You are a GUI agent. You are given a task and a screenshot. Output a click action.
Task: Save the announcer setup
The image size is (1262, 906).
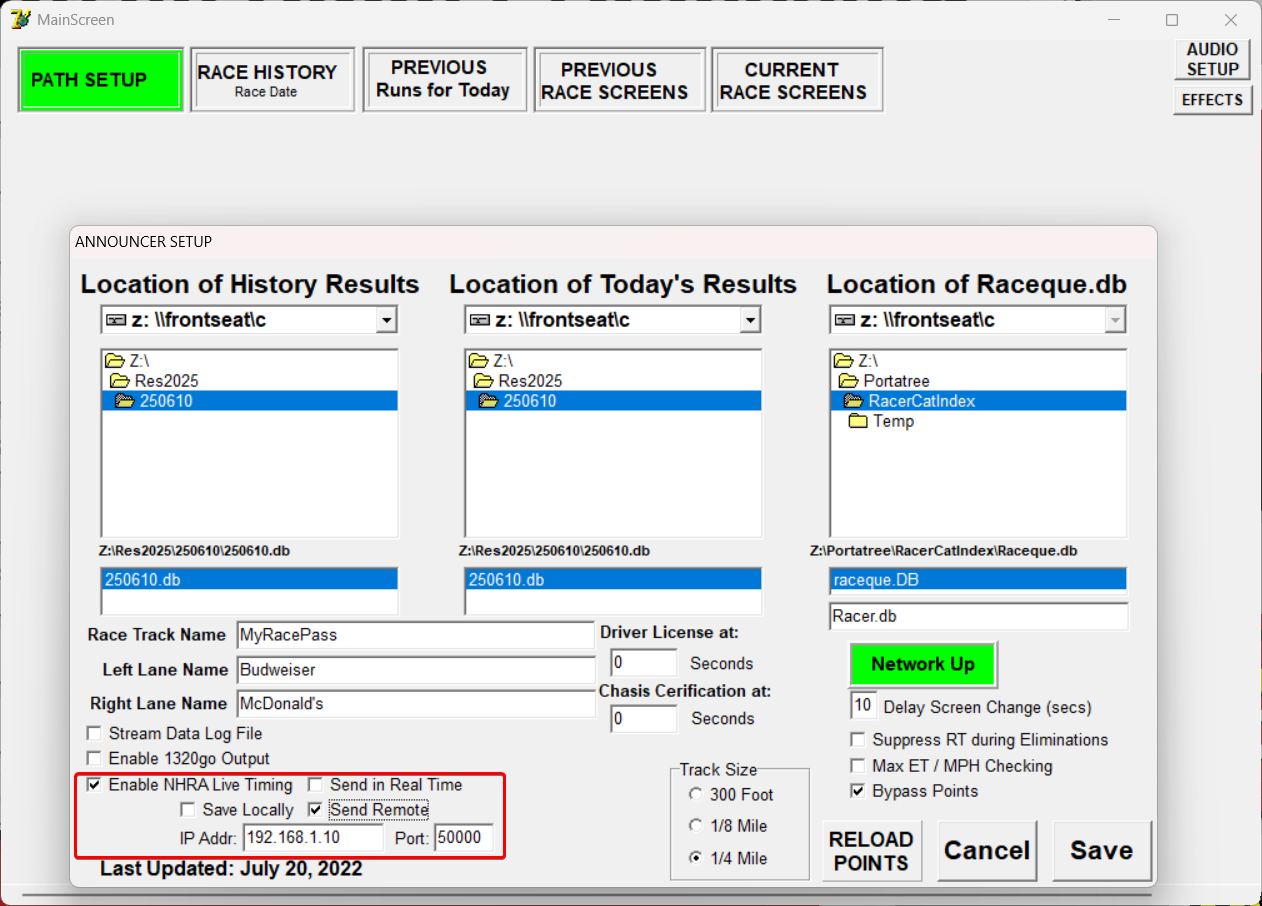tap(1102, 850)
